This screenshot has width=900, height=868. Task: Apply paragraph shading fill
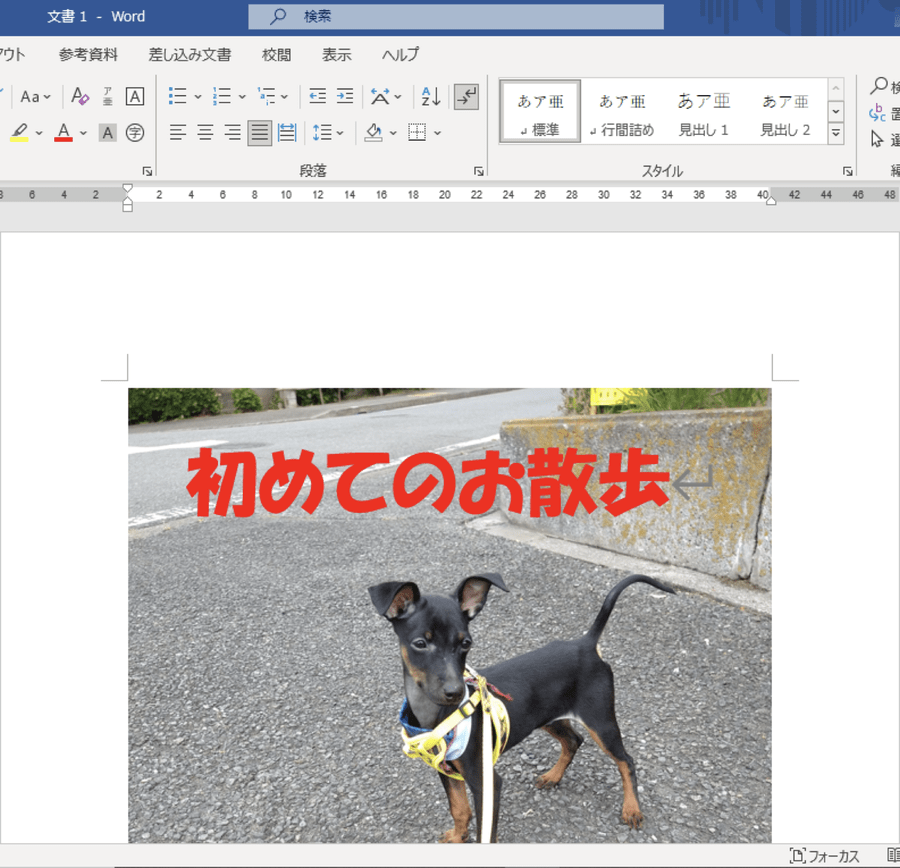(374, 133)
